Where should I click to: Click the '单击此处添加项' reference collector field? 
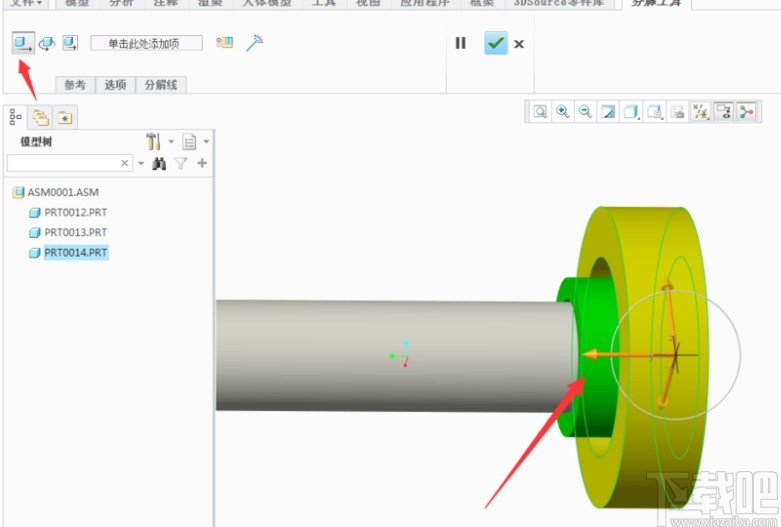(146, 43)
